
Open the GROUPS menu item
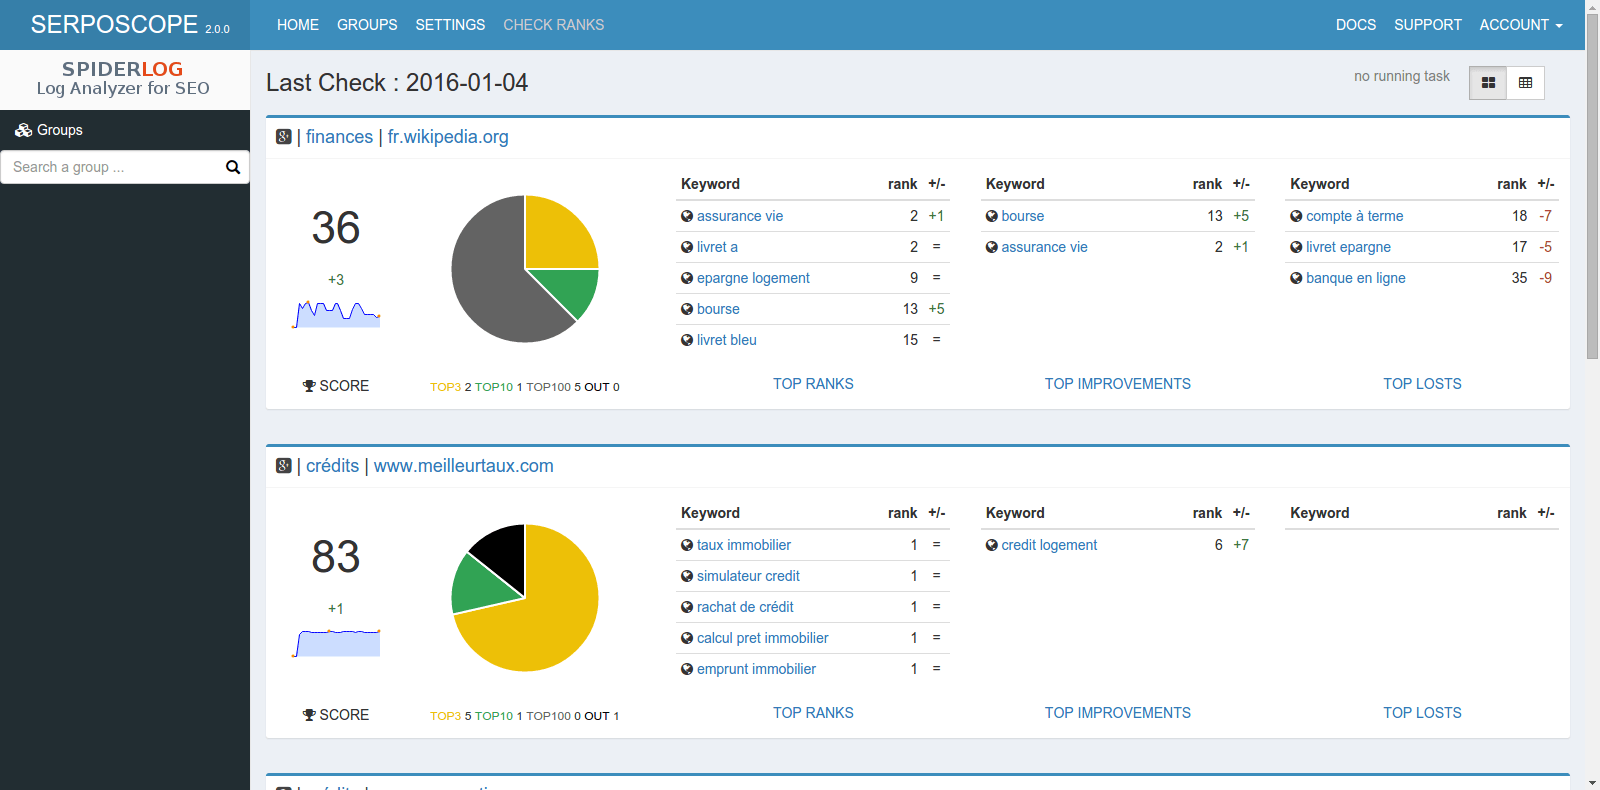367,25
